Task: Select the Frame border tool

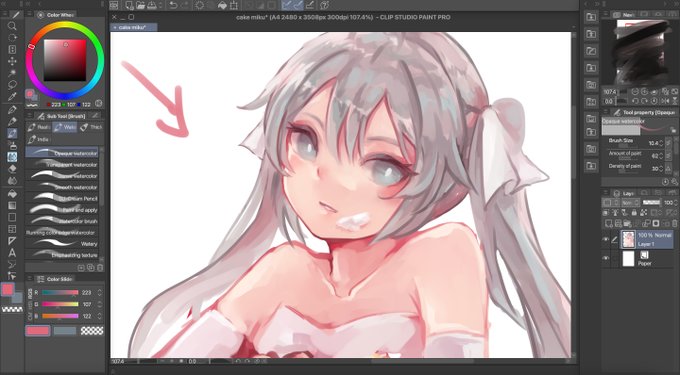Action: tap(12, 229)
